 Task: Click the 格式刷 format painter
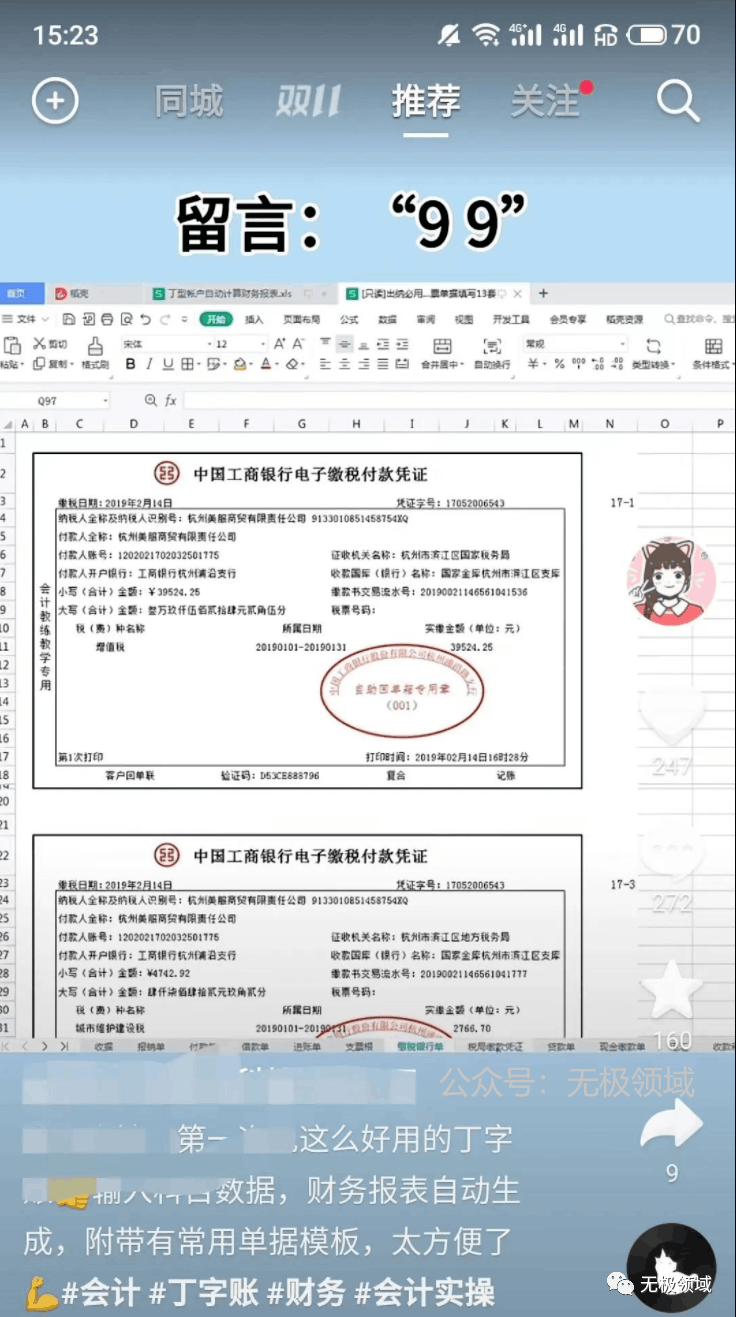coord(95,354)
